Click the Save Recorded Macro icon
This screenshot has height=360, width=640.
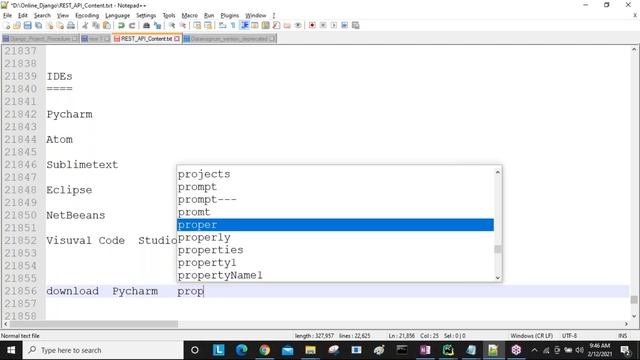pyautogui.click(x=355, y=25)
